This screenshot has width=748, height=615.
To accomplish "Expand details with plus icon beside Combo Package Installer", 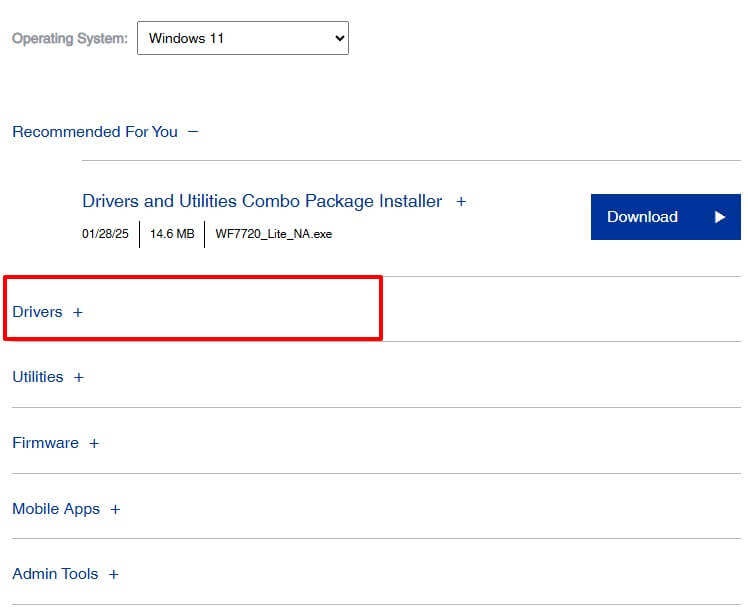I will tap(461, 201).
